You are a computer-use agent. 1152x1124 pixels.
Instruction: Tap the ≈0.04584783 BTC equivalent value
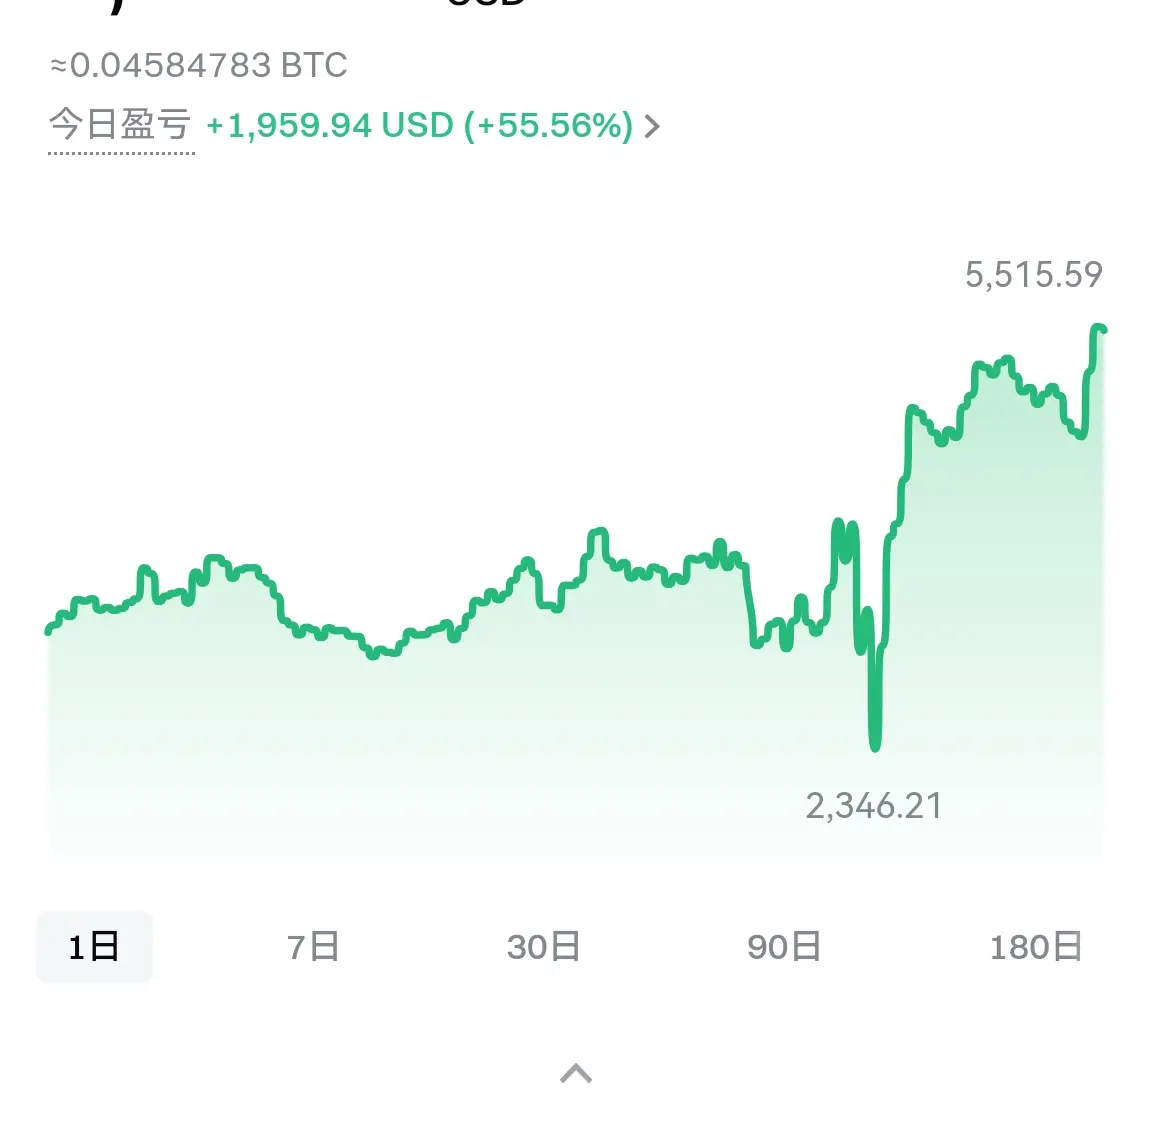pyautogui.click(x=198, y=65)
